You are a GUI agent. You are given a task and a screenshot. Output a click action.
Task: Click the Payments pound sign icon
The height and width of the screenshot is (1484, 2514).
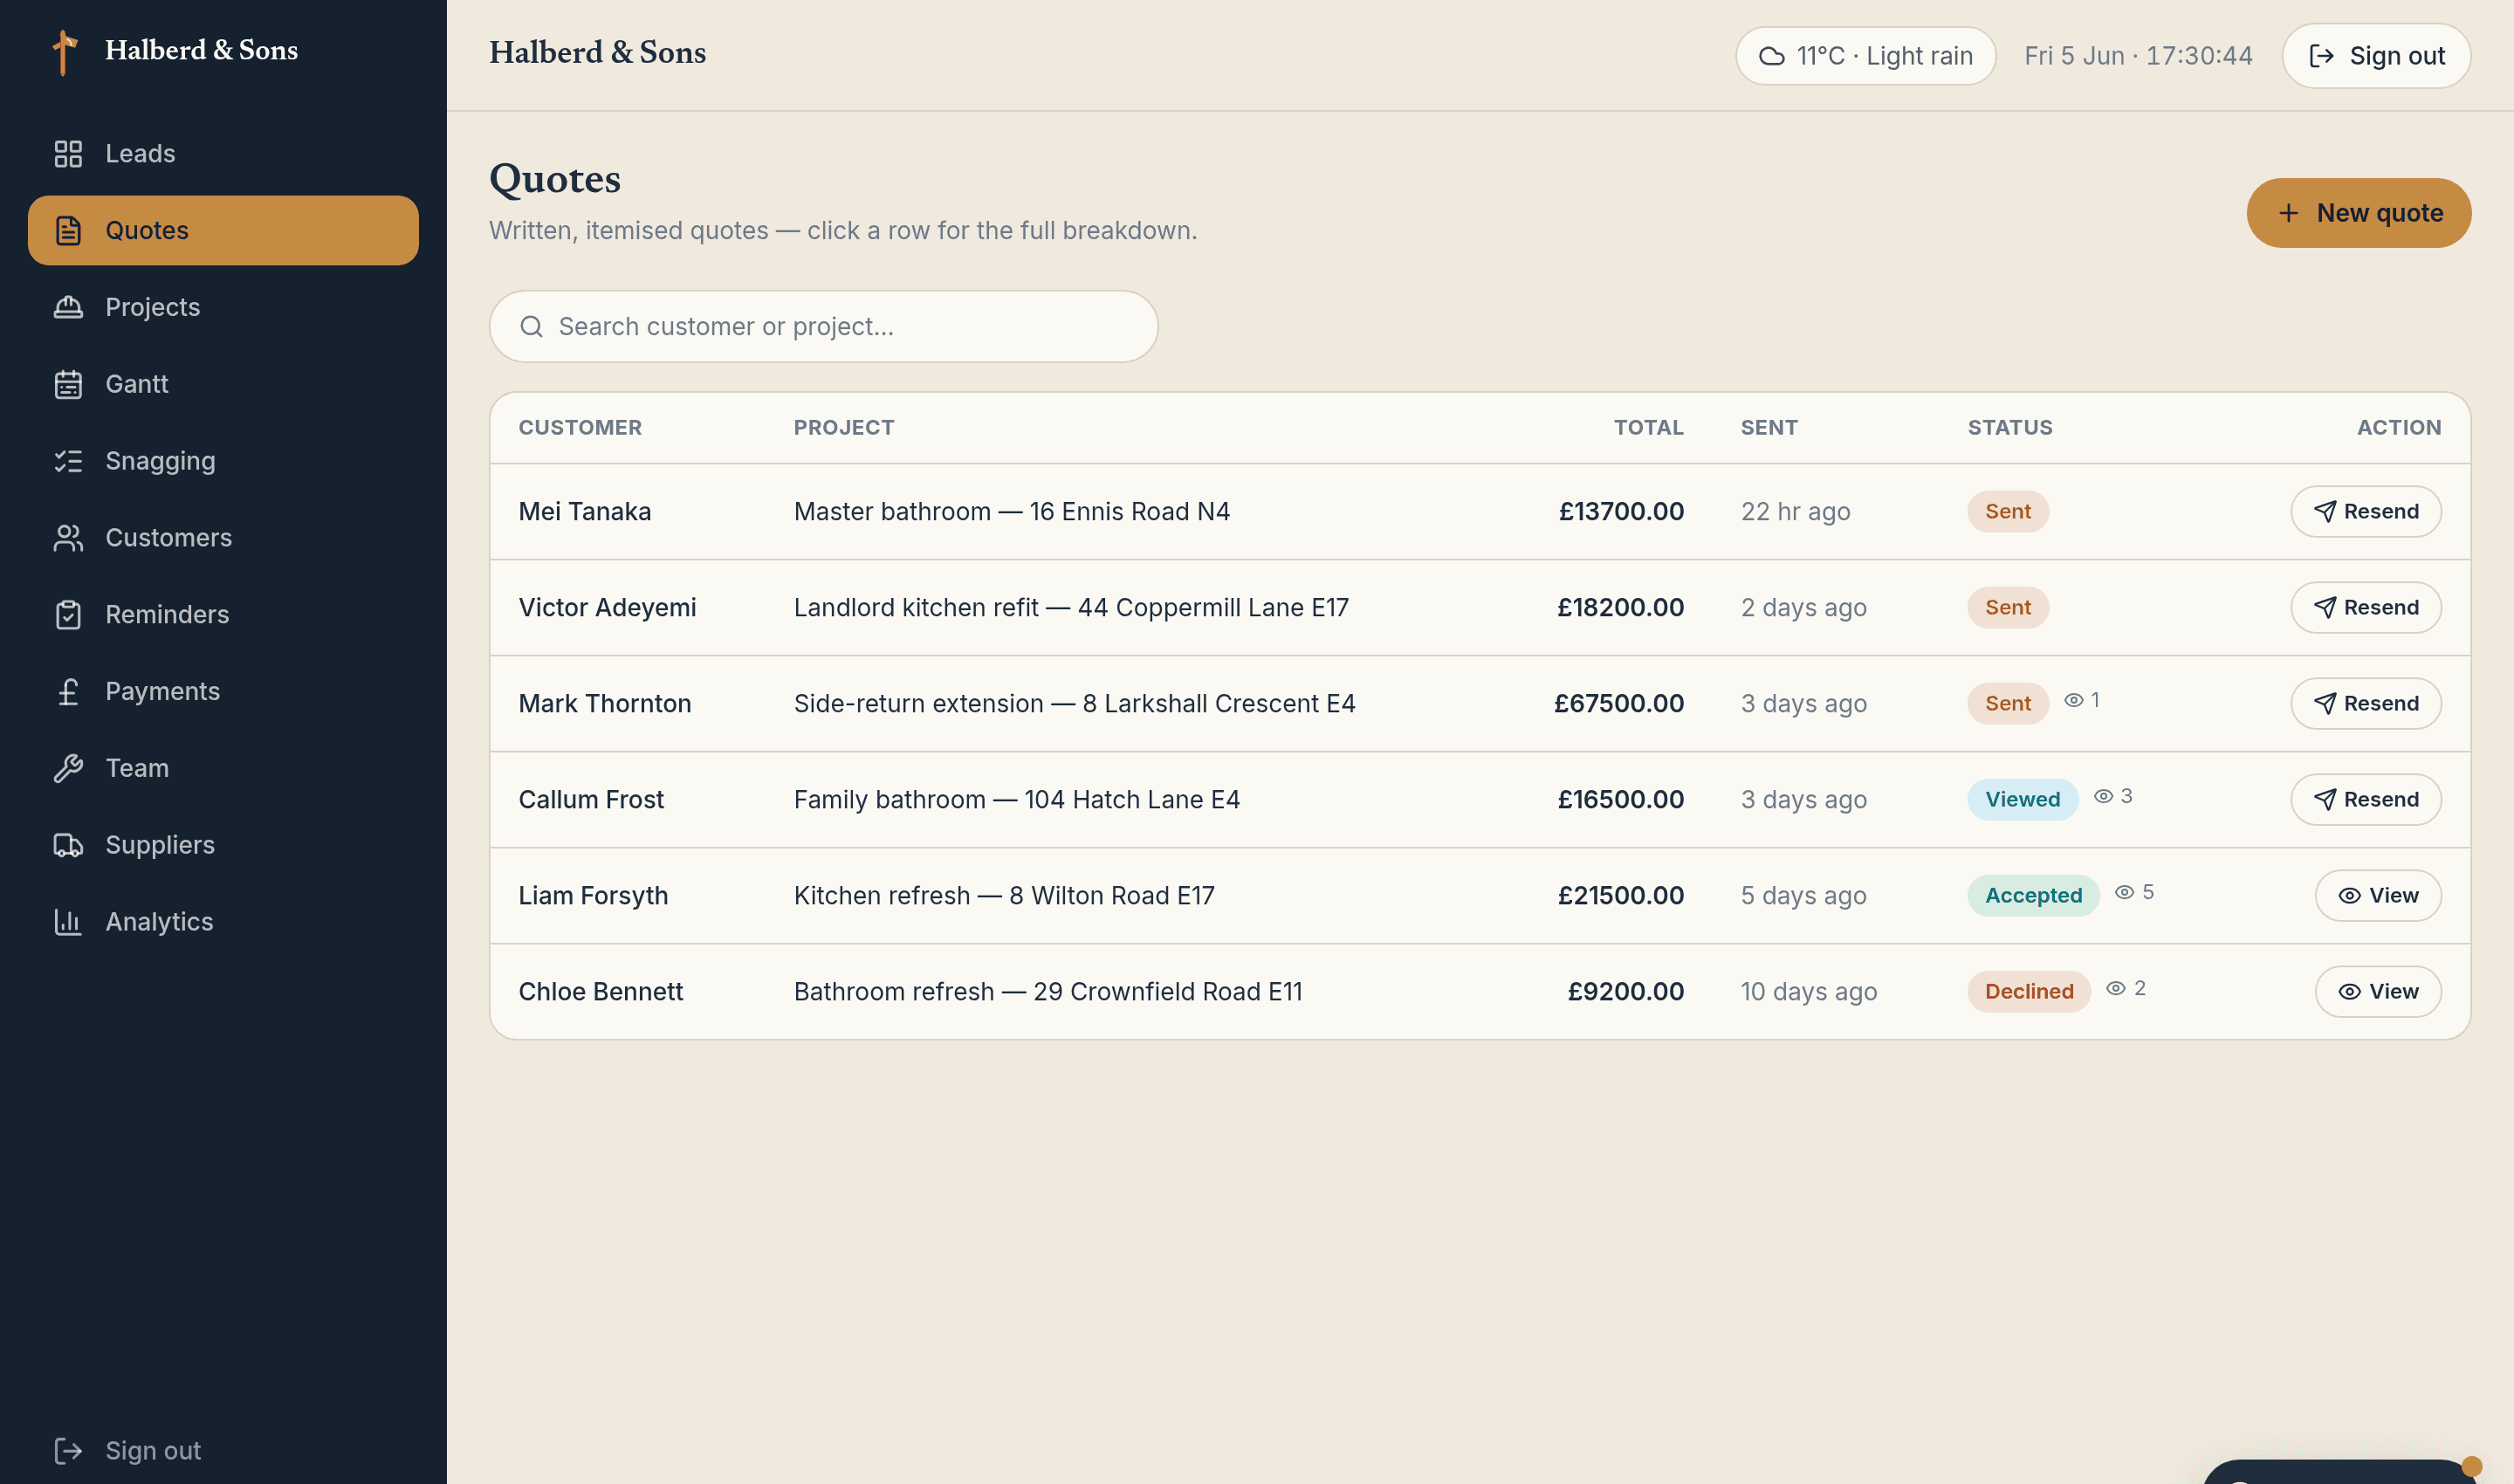(x=68, y=691)
